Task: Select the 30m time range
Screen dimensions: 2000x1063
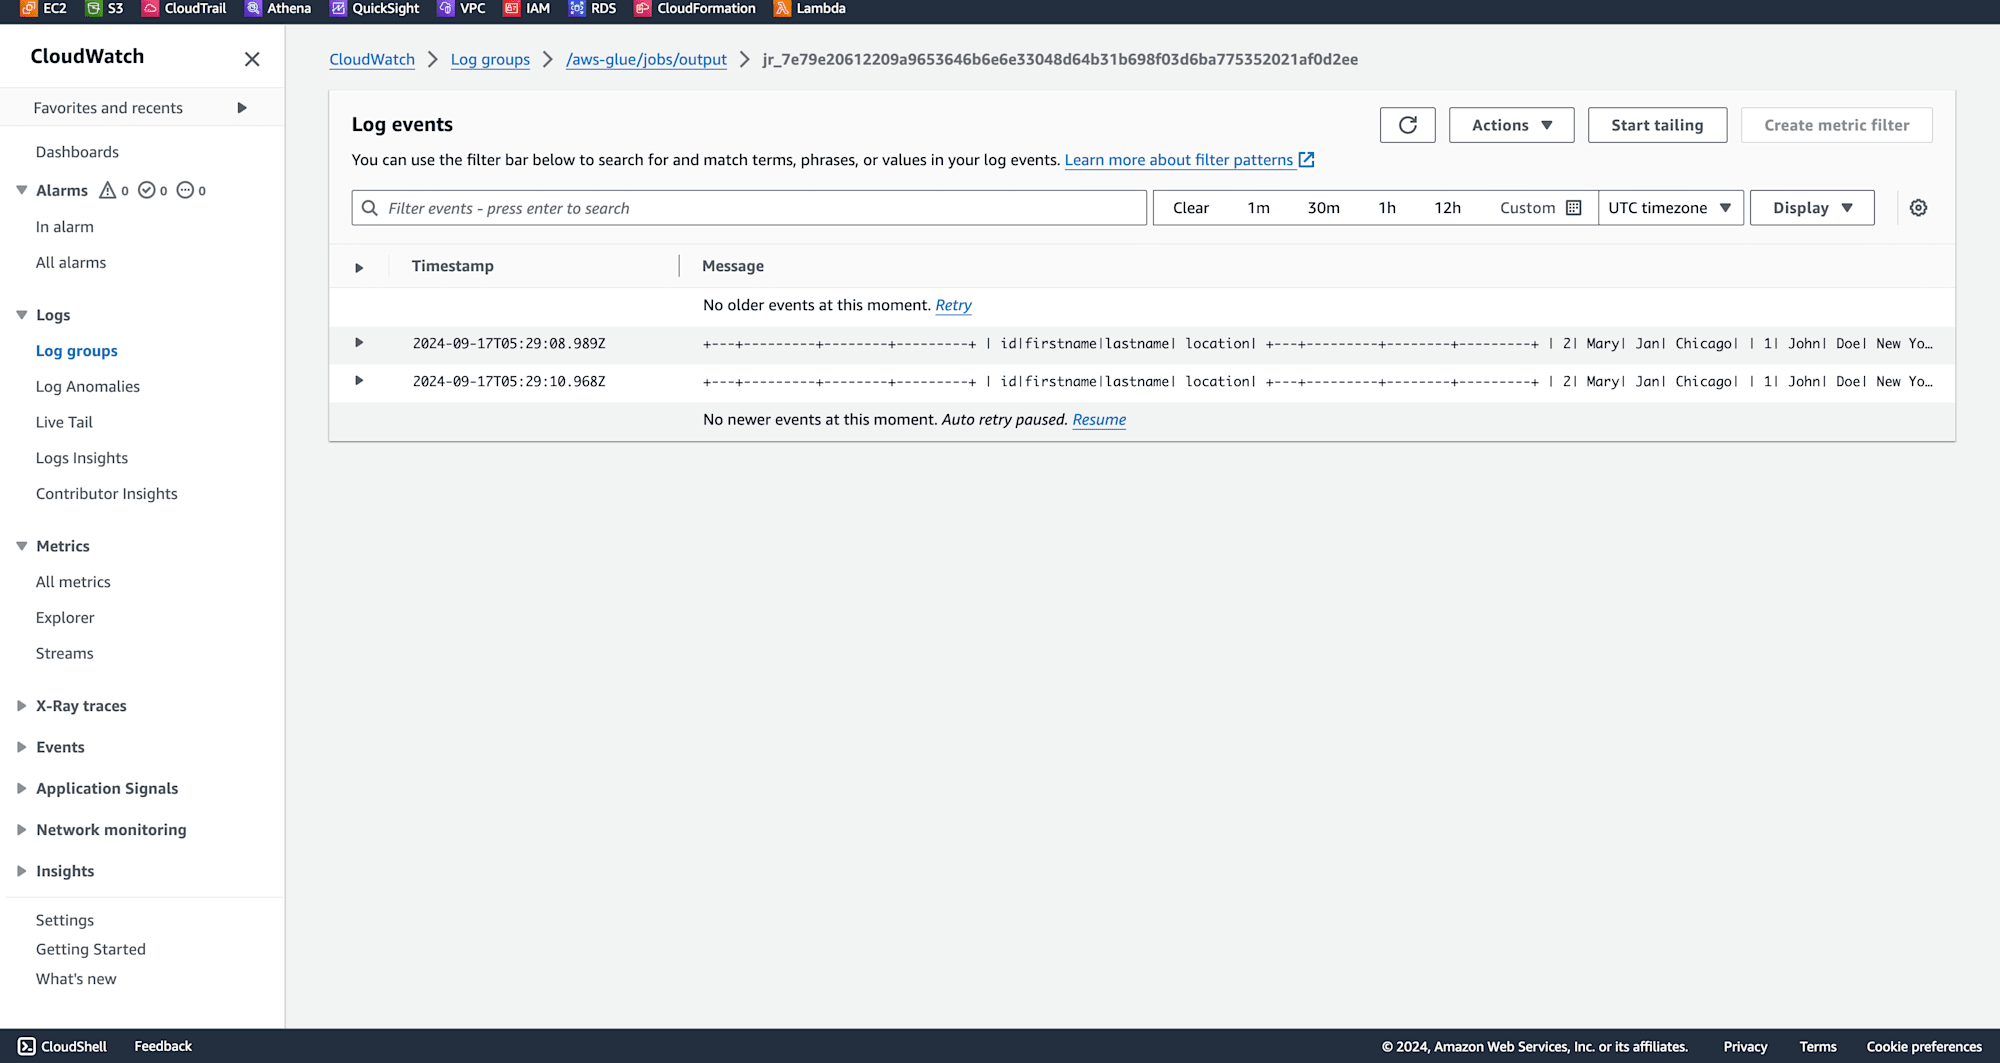Action: [x=1323, y=208]
